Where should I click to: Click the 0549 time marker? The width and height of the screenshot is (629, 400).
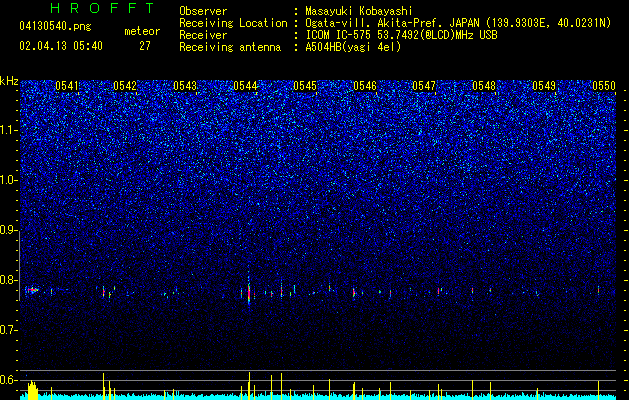(544, 86)
